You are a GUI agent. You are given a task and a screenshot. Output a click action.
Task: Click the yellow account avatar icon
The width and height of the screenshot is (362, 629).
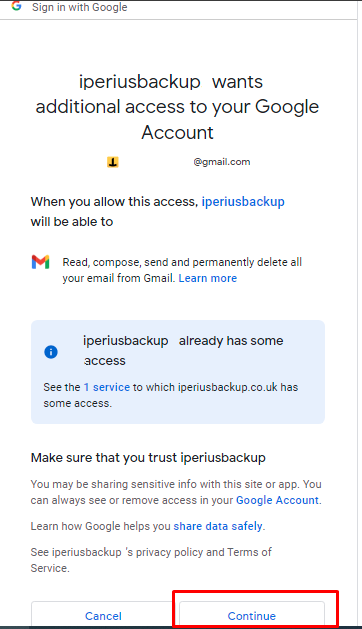[113, 162]
